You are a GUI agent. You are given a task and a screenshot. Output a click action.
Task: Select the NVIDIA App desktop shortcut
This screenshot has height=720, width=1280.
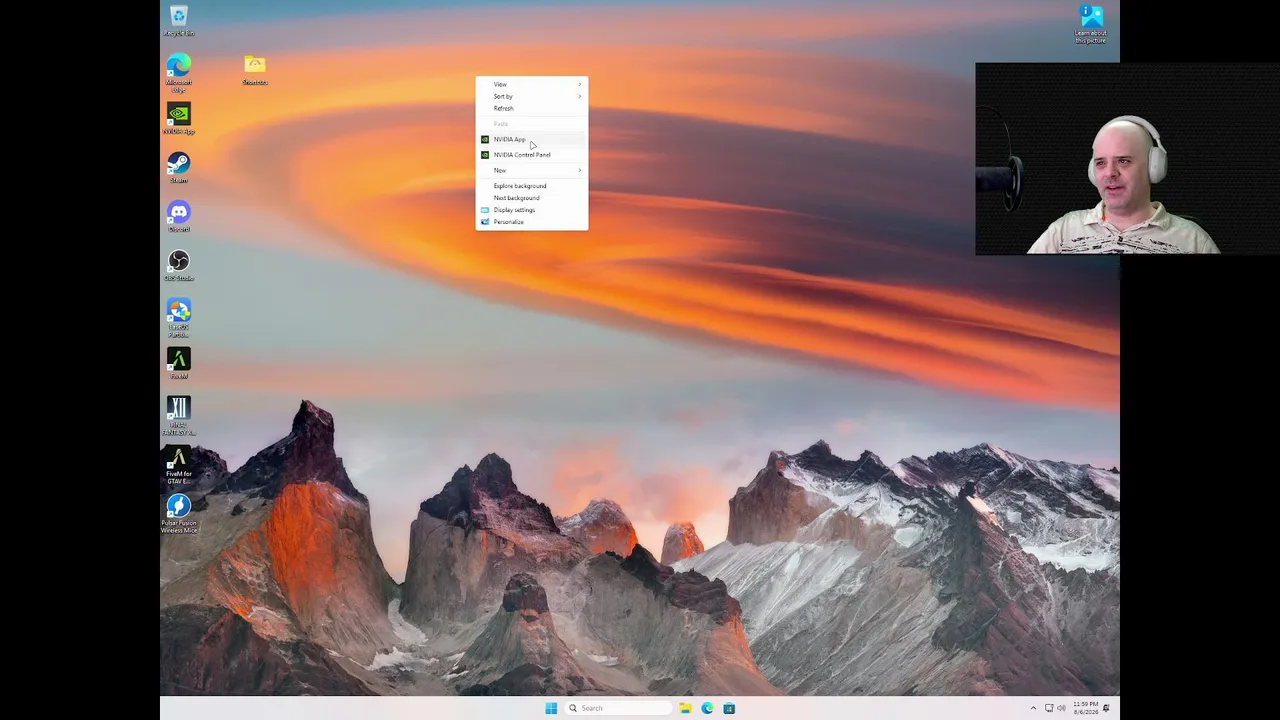[179, 119]
